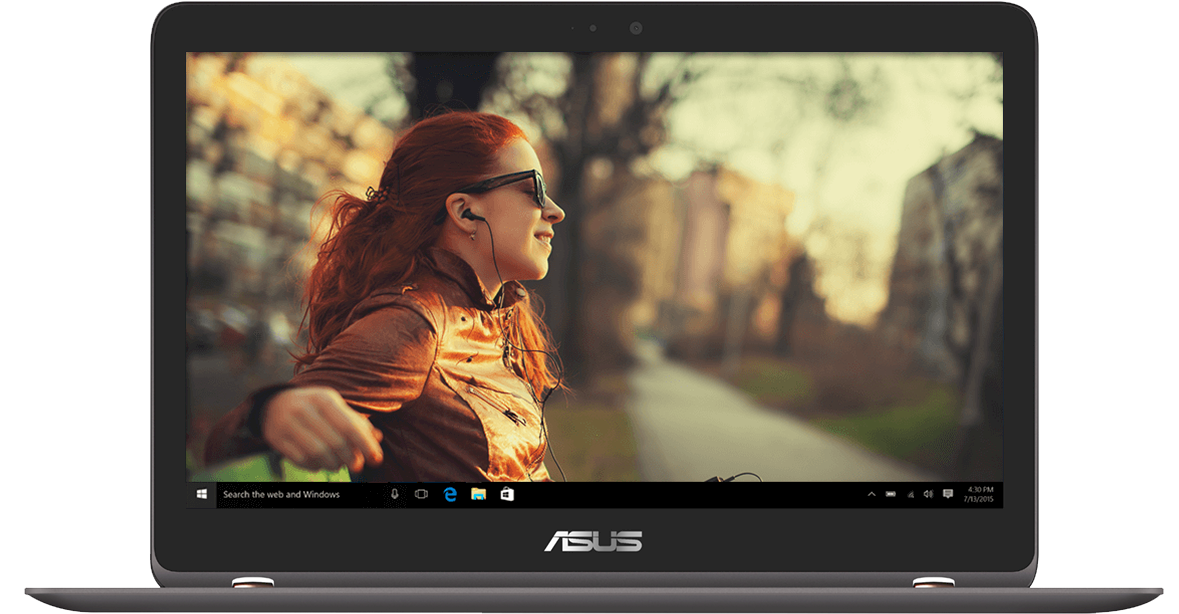Activate the Cortana microphone icon
The width and height of the screenshot is (1179, 614).
coord(395,494)
